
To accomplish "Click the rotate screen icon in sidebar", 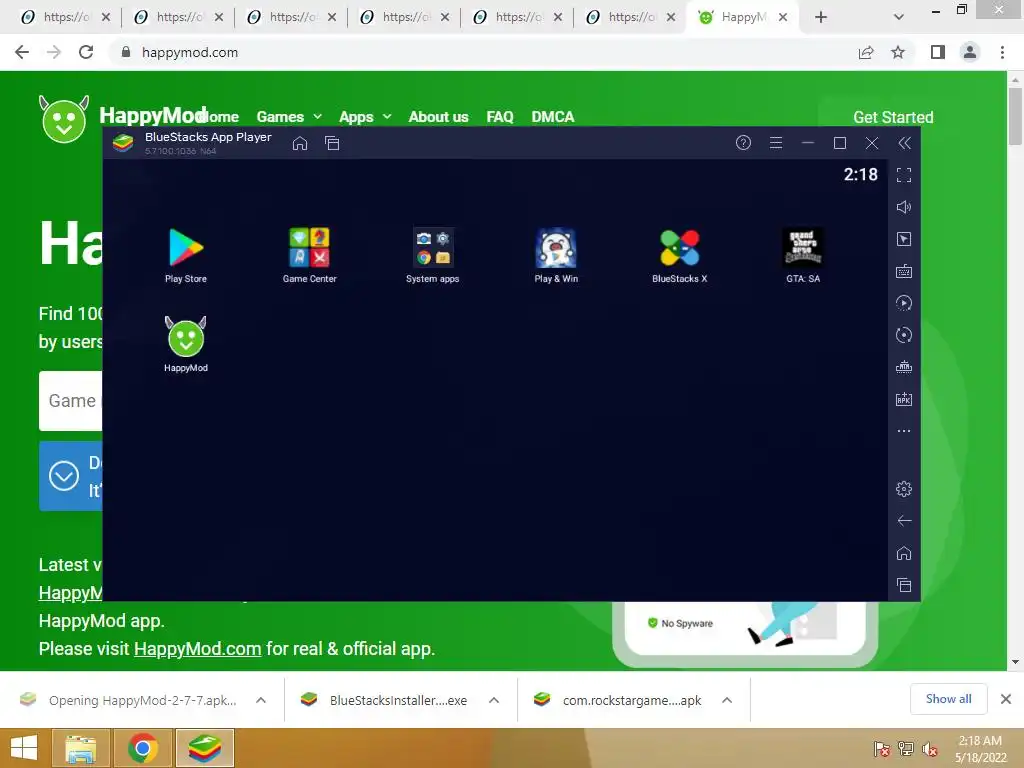I will tap(904, 335).
